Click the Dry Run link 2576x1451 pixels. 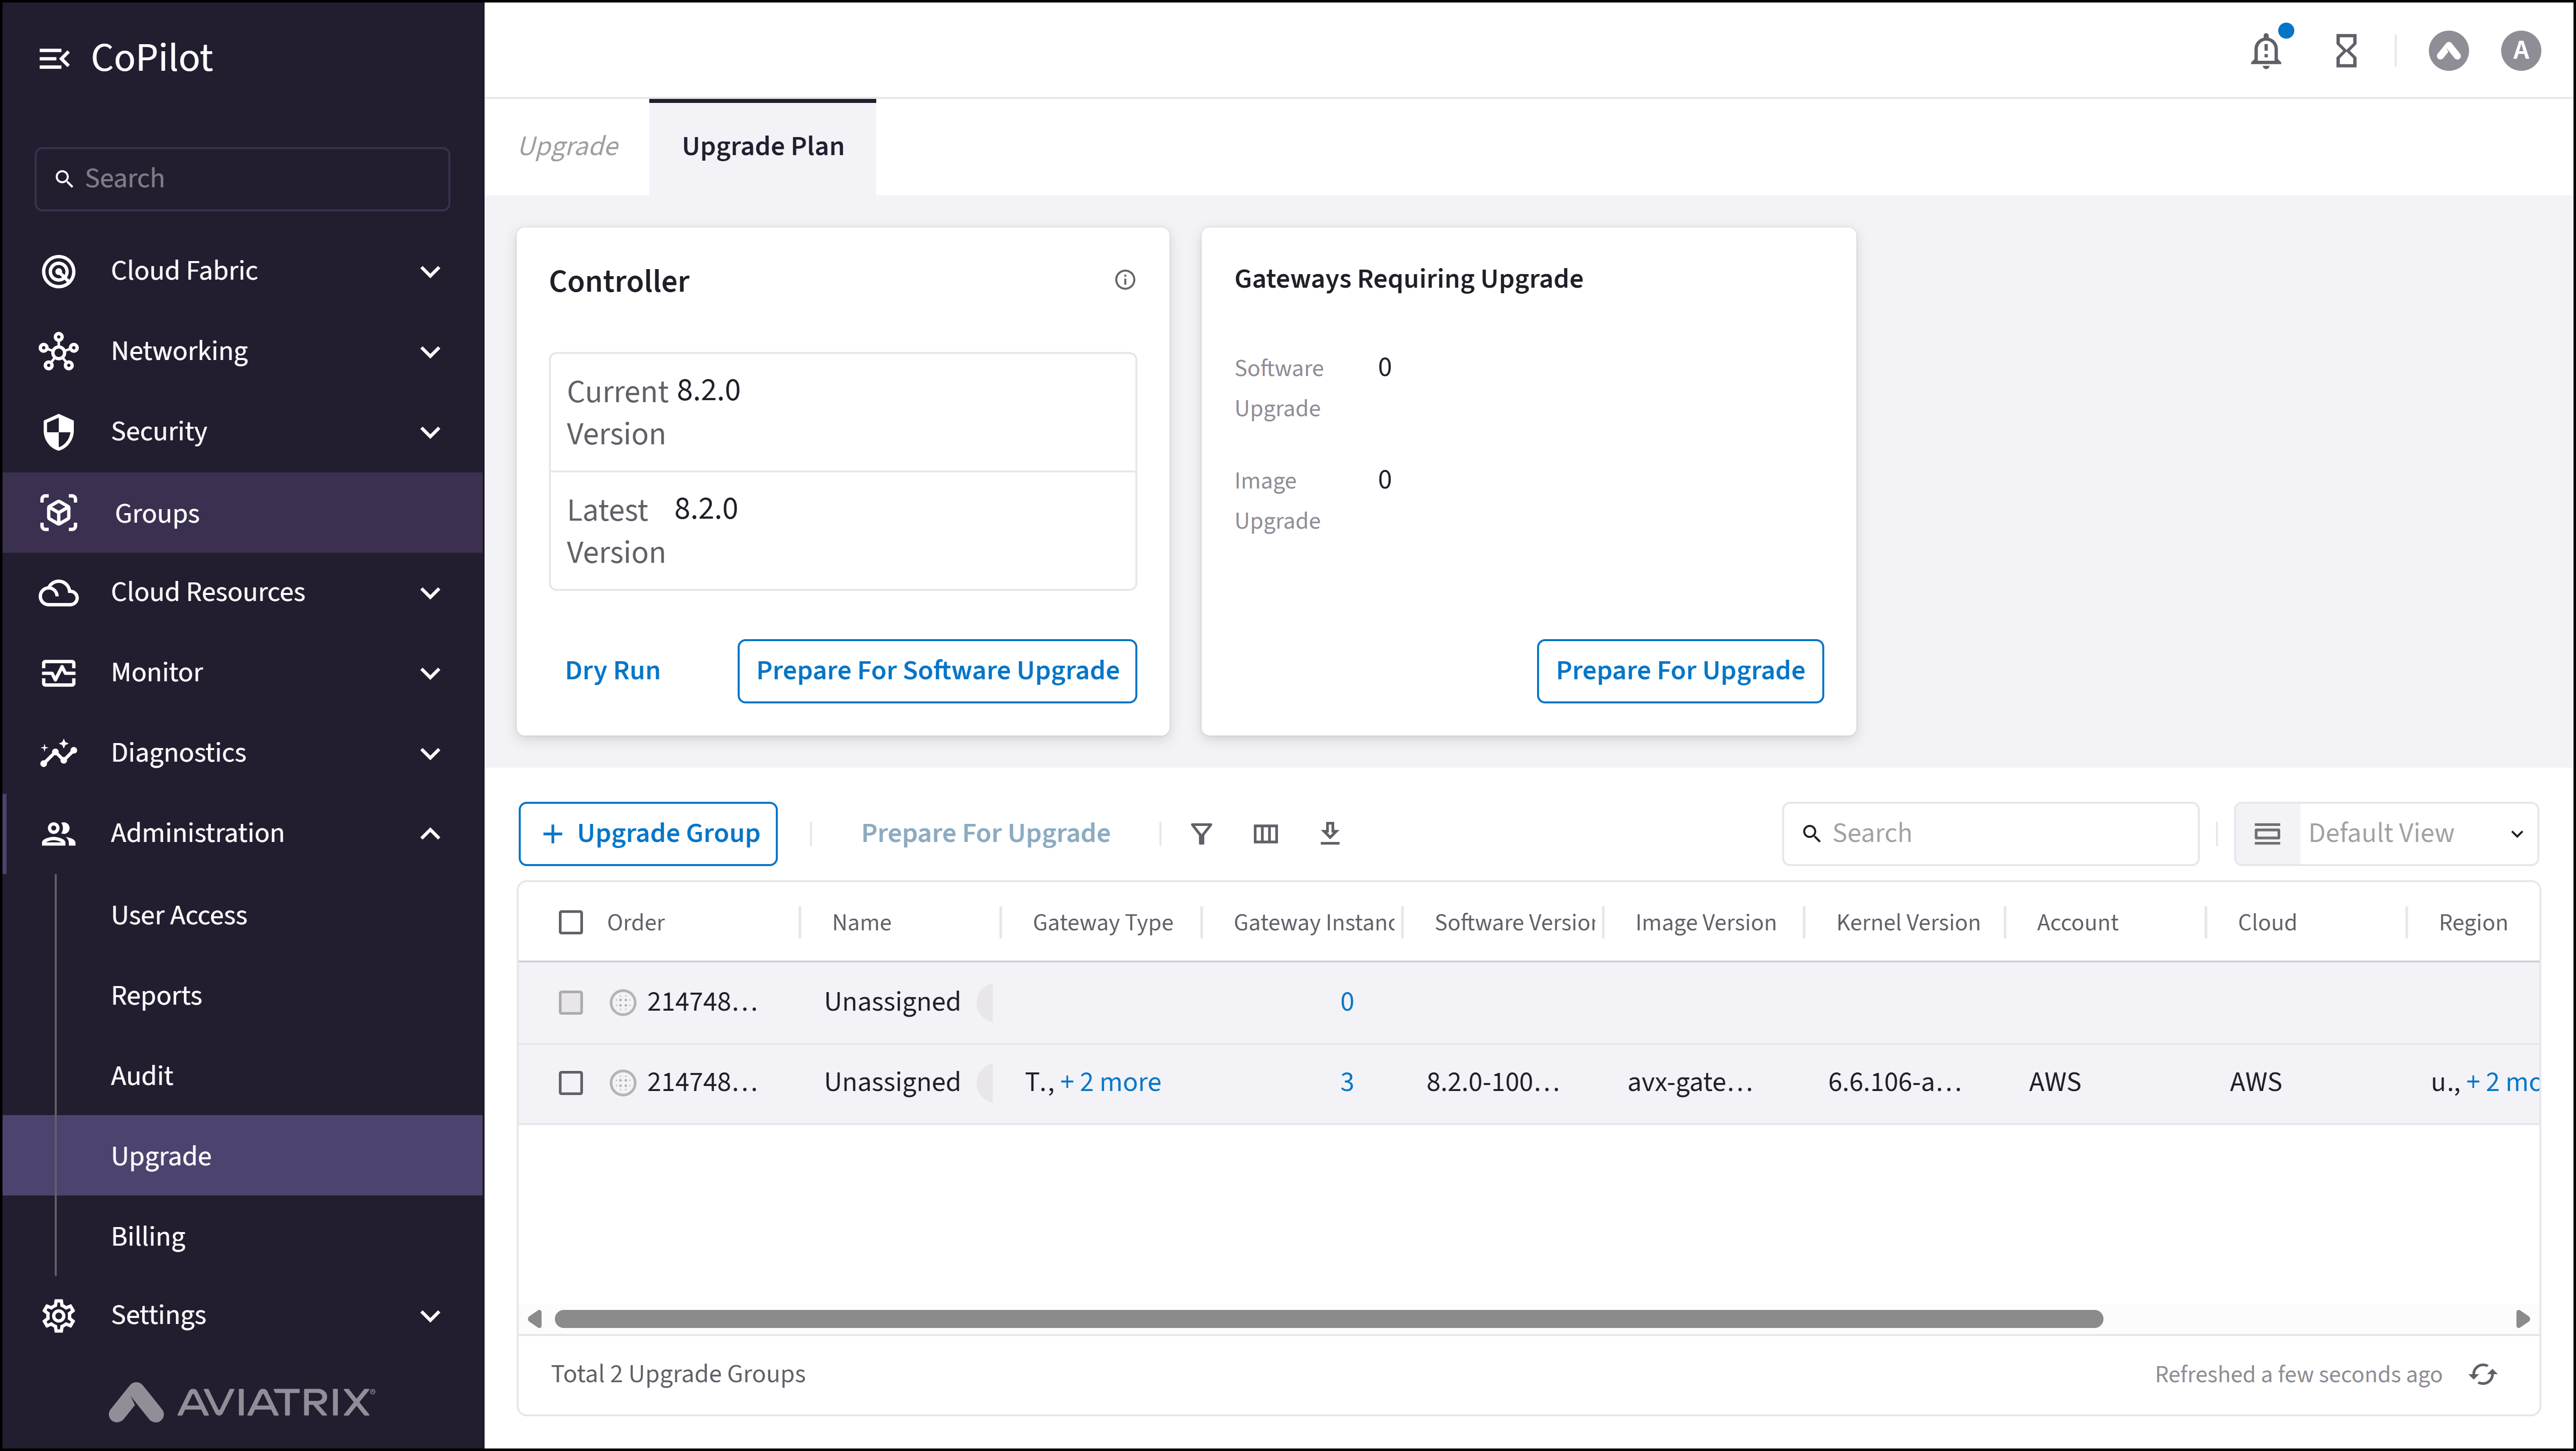(613, 671)
